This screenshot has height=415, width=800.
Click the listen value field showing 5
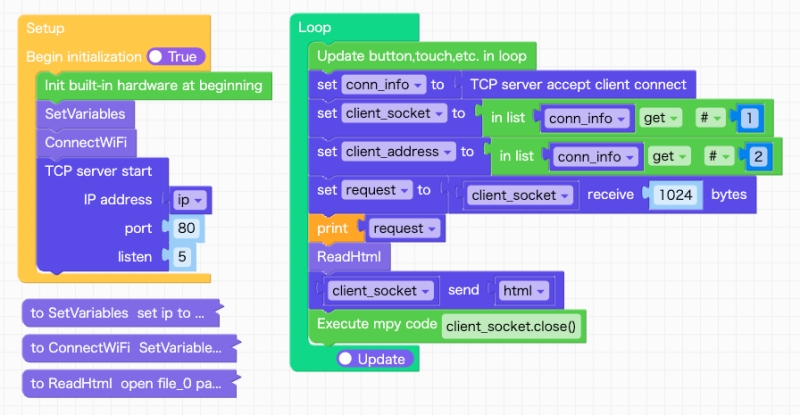[181, 257]
